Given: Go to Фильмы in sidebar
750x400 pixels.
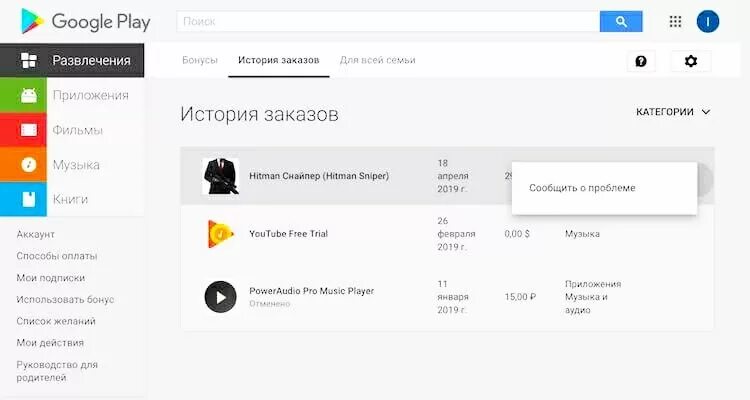Looking at the screenshot, I should (77, 130).
